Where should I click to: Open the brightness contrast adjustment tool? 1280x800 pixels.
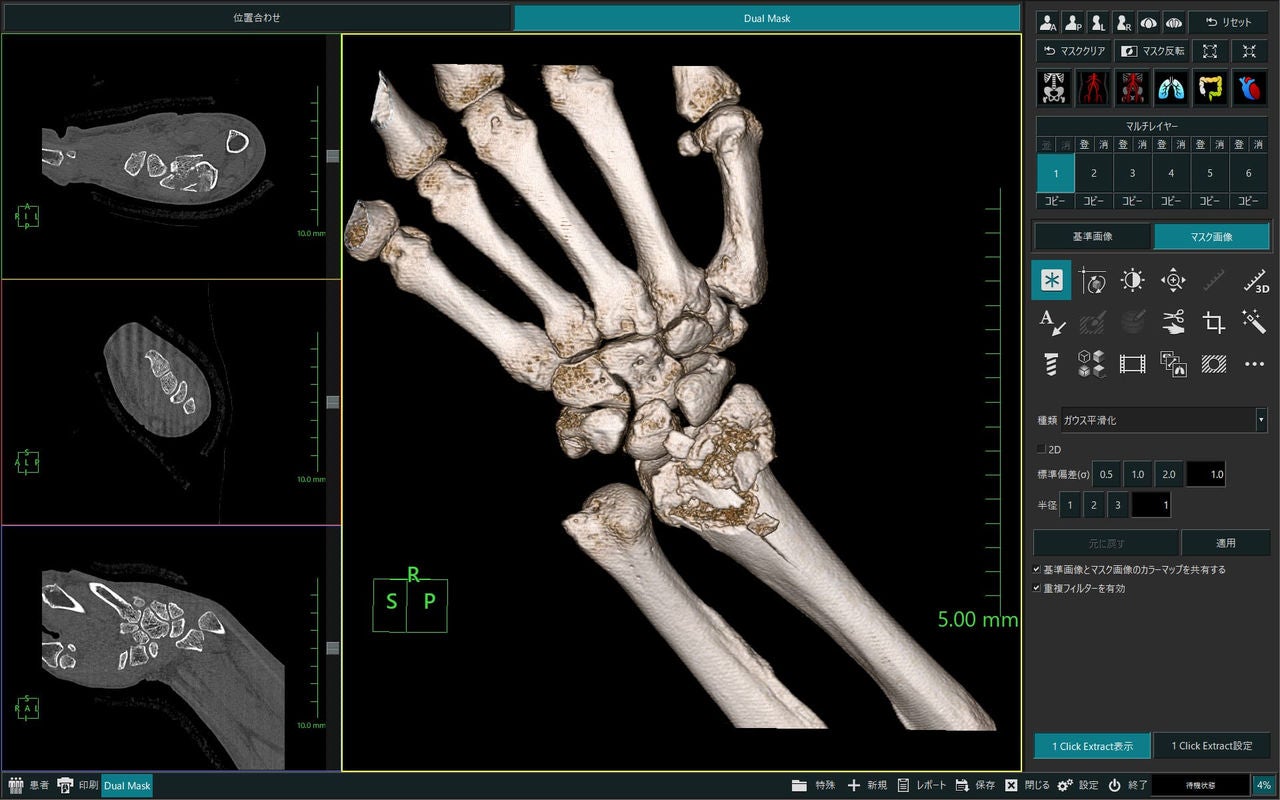(x=1132, y=281)
